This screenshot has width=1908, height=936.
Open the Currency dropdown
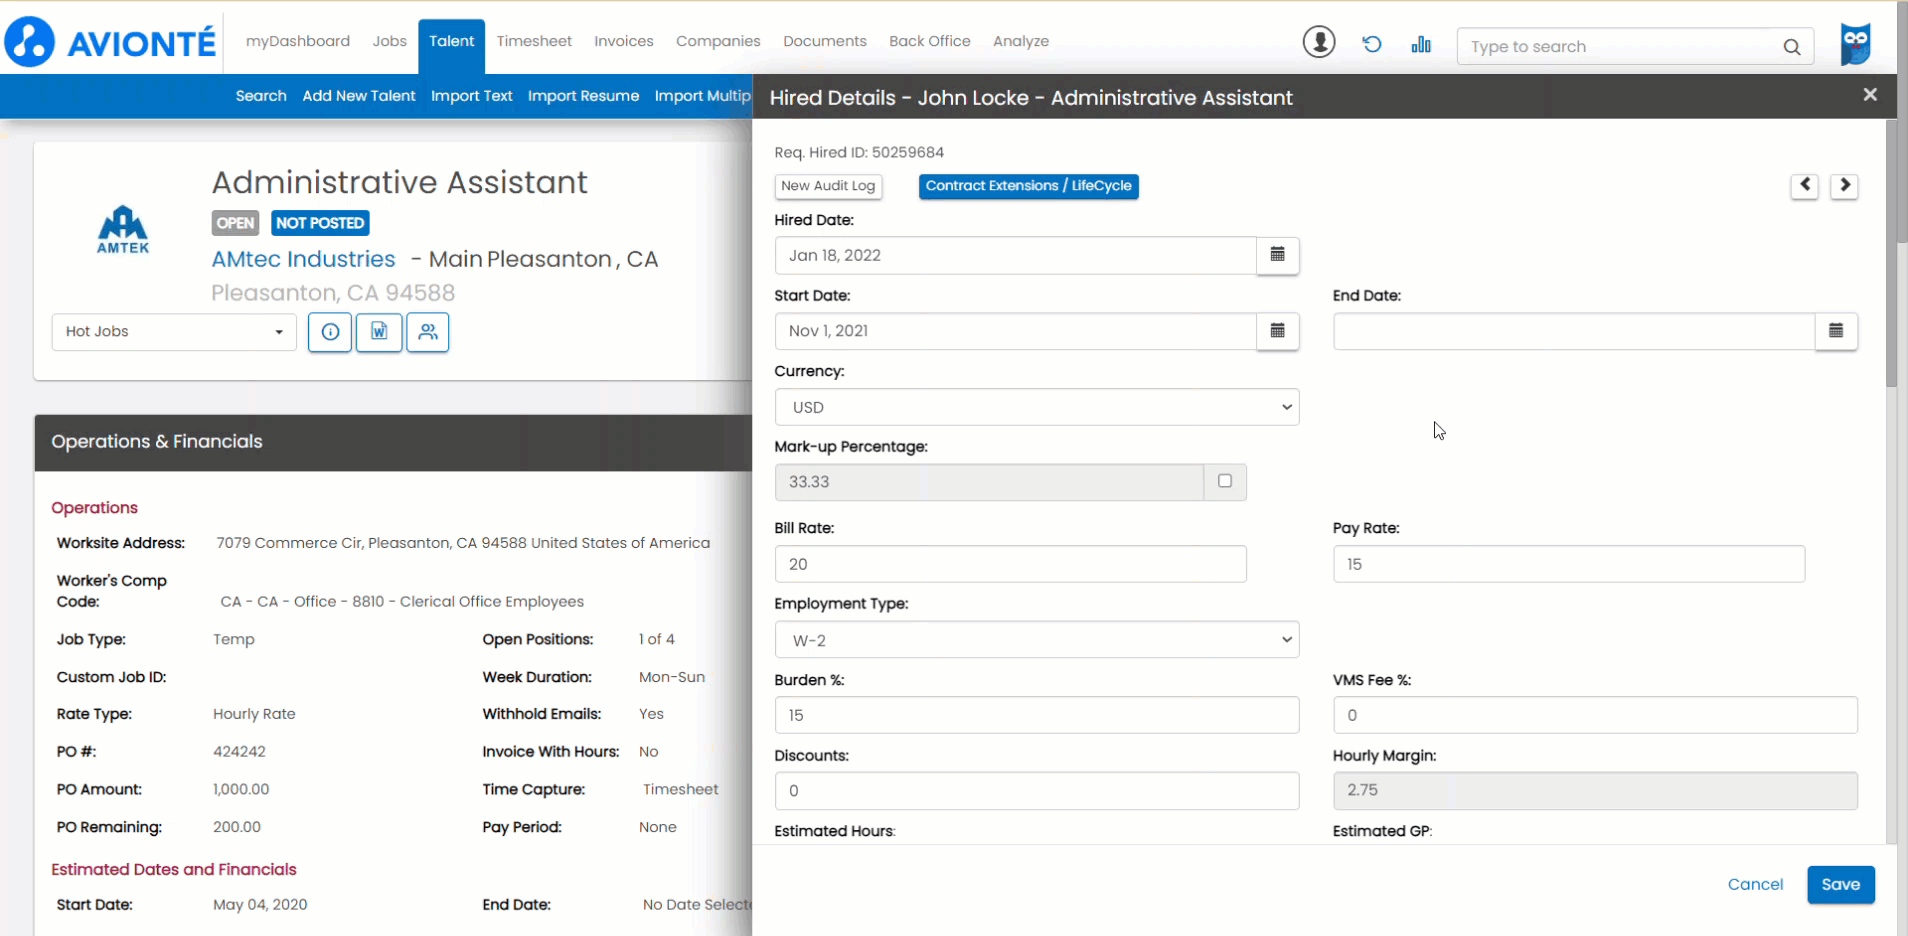point(1037,407)
